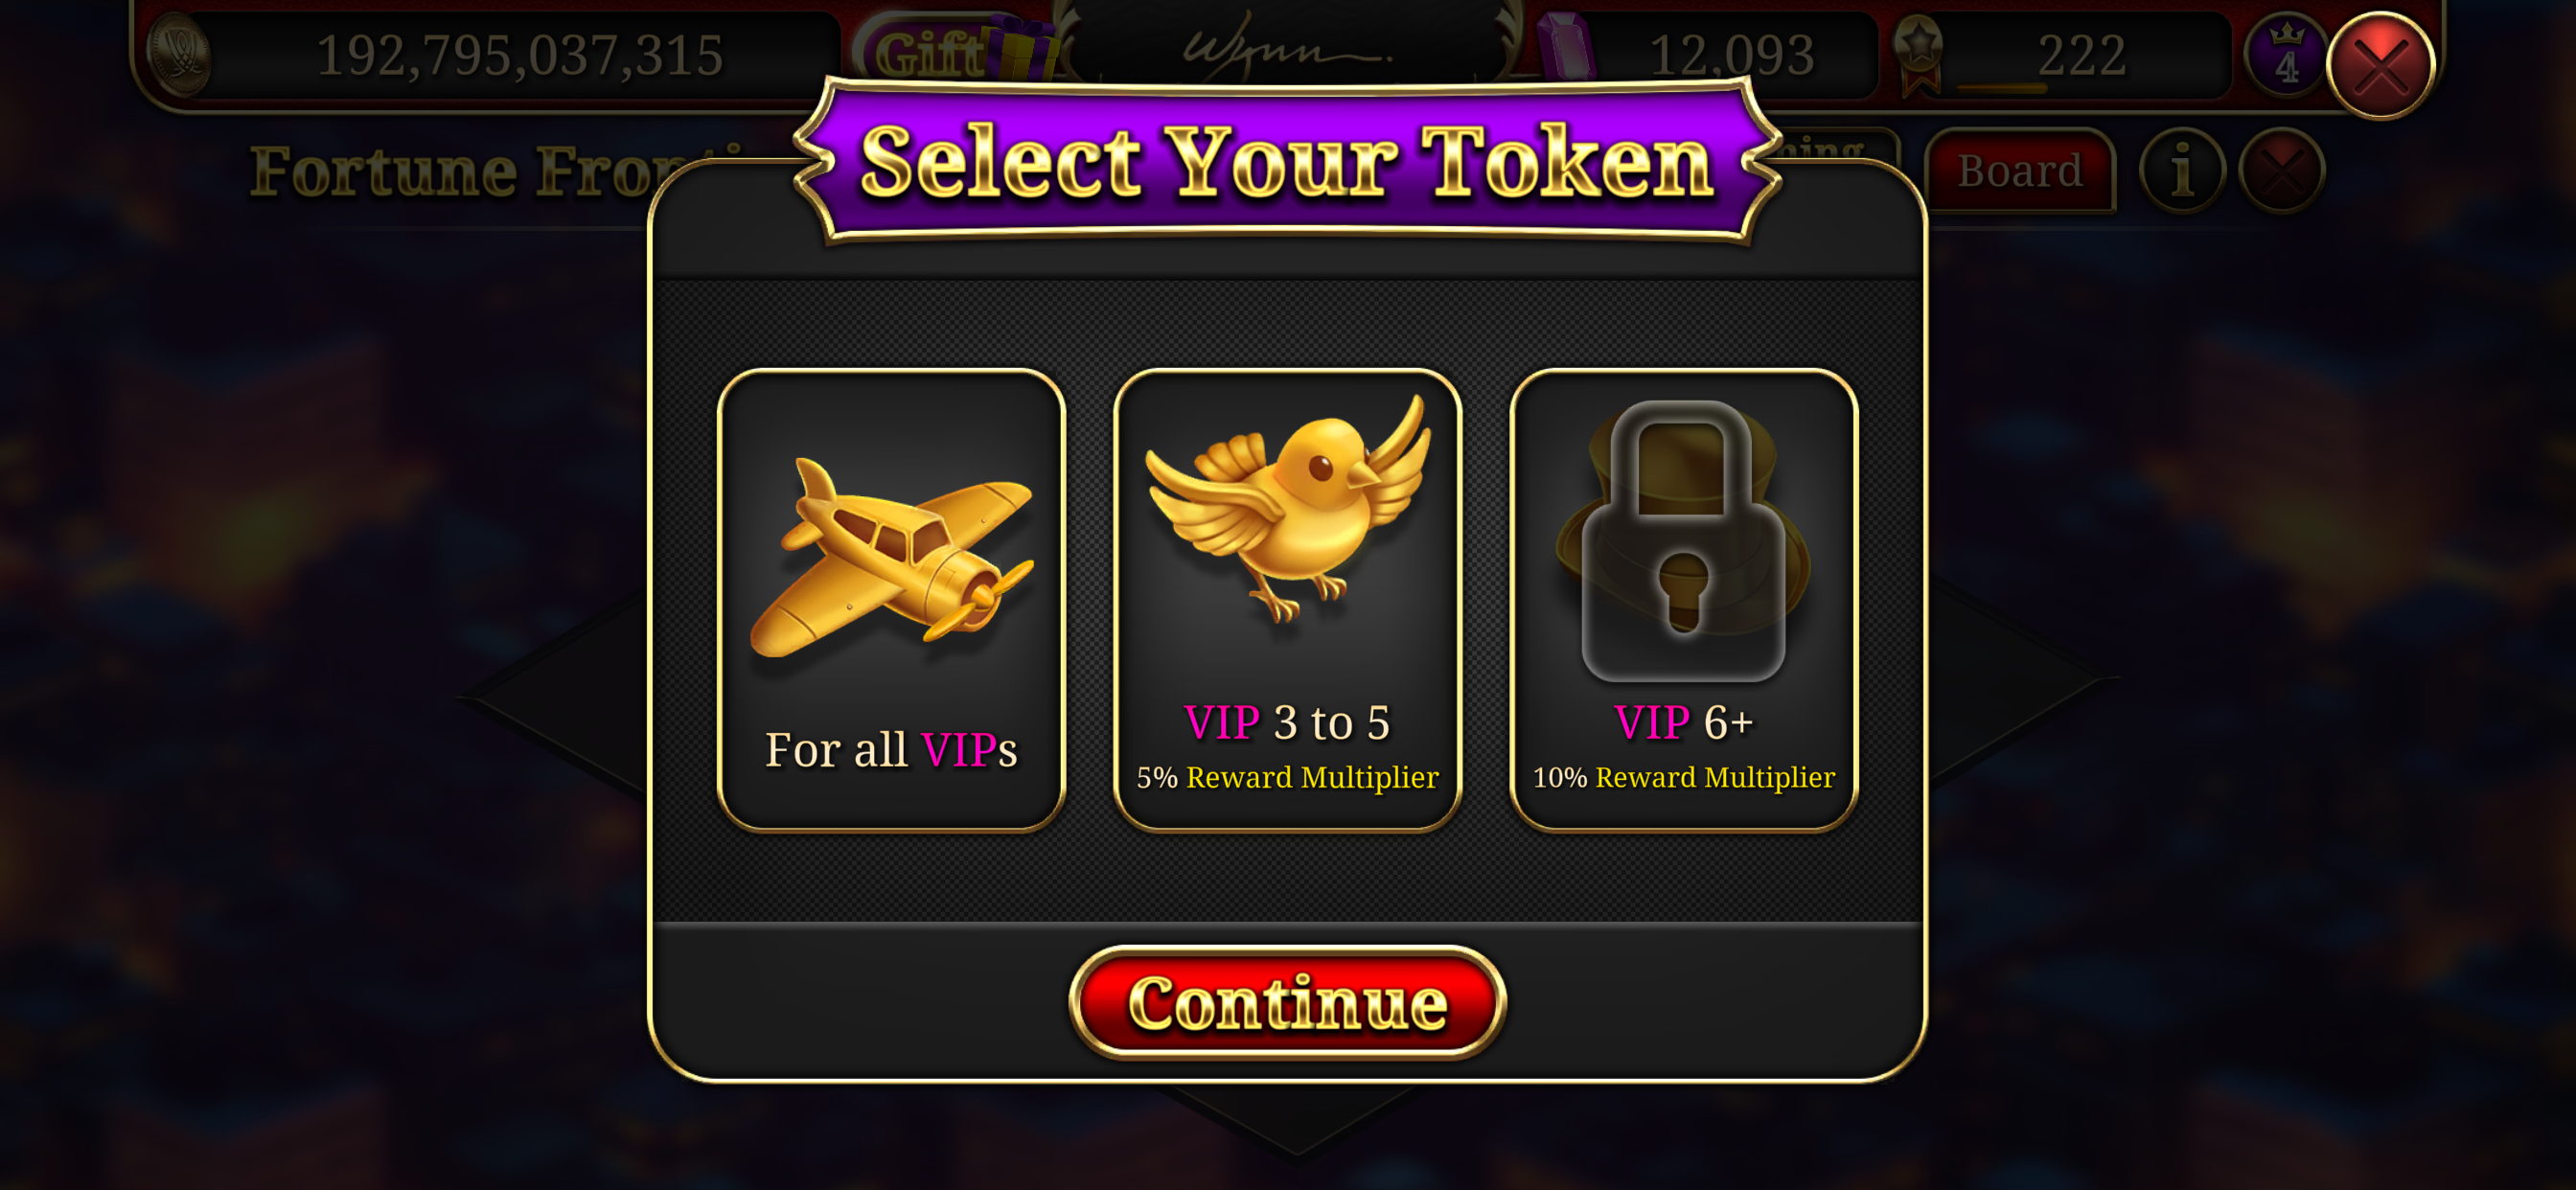Choose the VIP 3 to 5 label
The image size is (2576, 1190).
[x=1287, y=722]
